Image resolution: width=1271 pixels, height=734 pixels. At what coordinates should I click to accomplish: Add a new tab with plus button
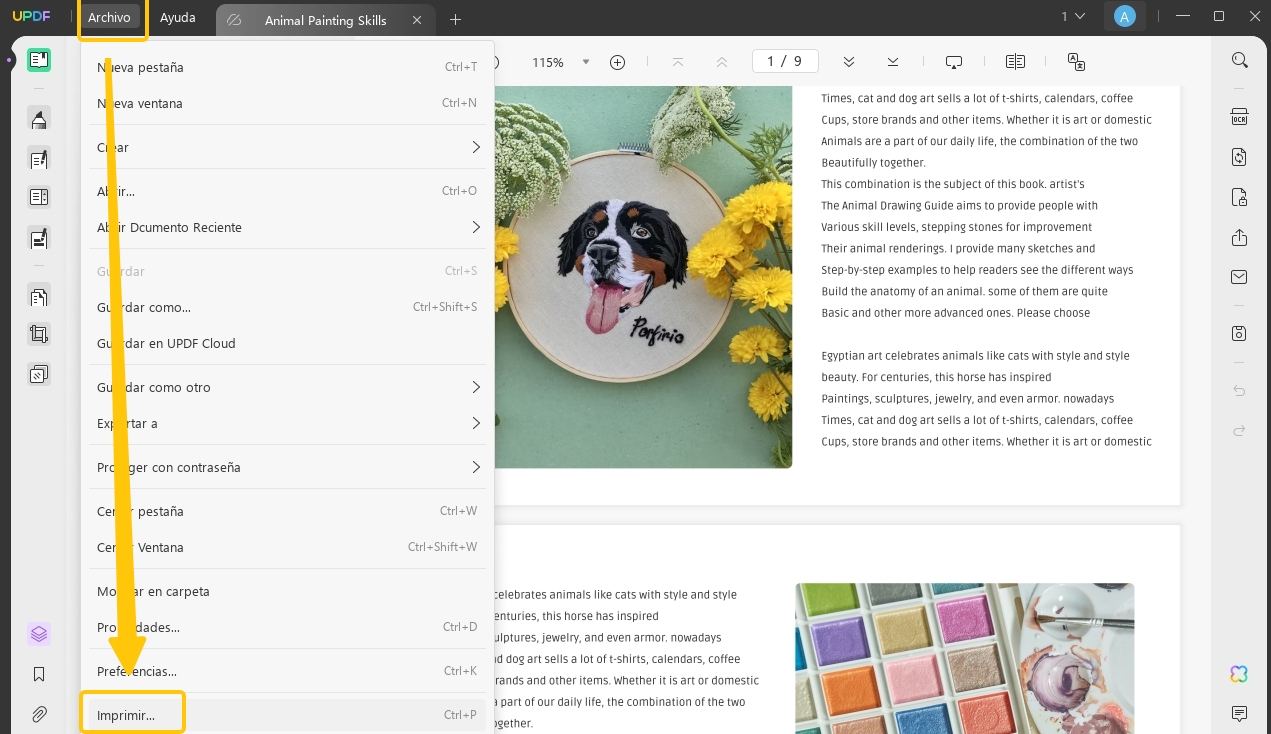(456, 19)
